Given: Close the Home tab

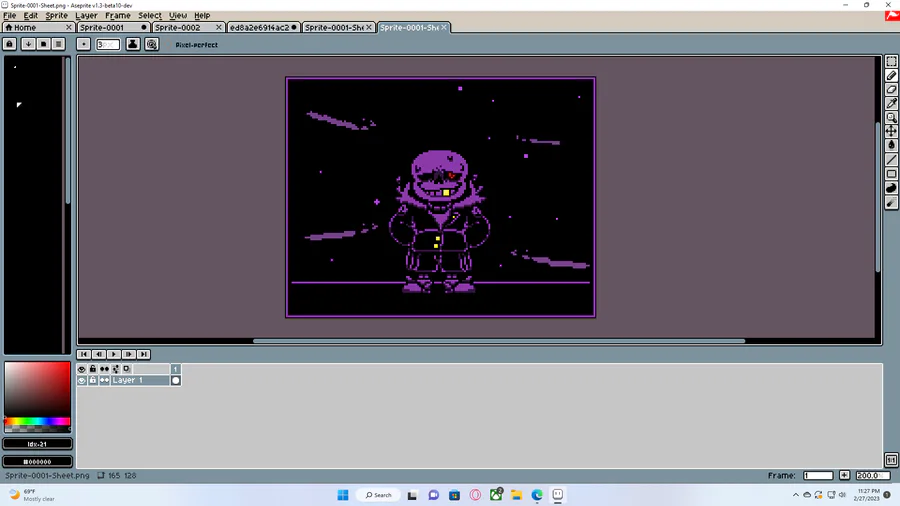Looking at the screenshot, I should click(69, 28).
